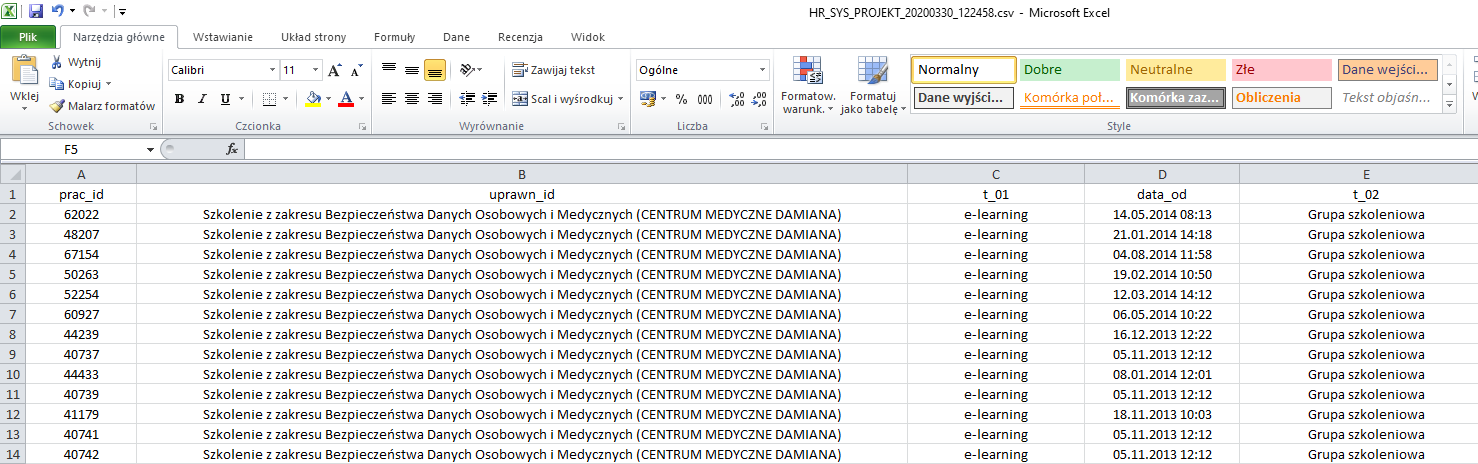Toggle italic formatting

point(202,99)
